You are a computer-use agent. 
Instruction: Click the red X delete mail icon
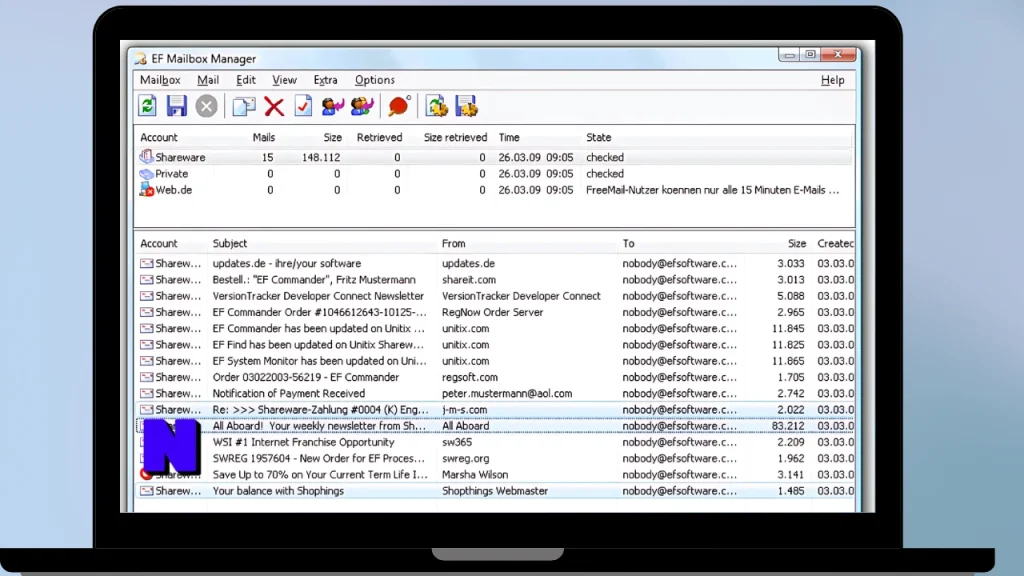pyautogui.click(x=274, y=106)
